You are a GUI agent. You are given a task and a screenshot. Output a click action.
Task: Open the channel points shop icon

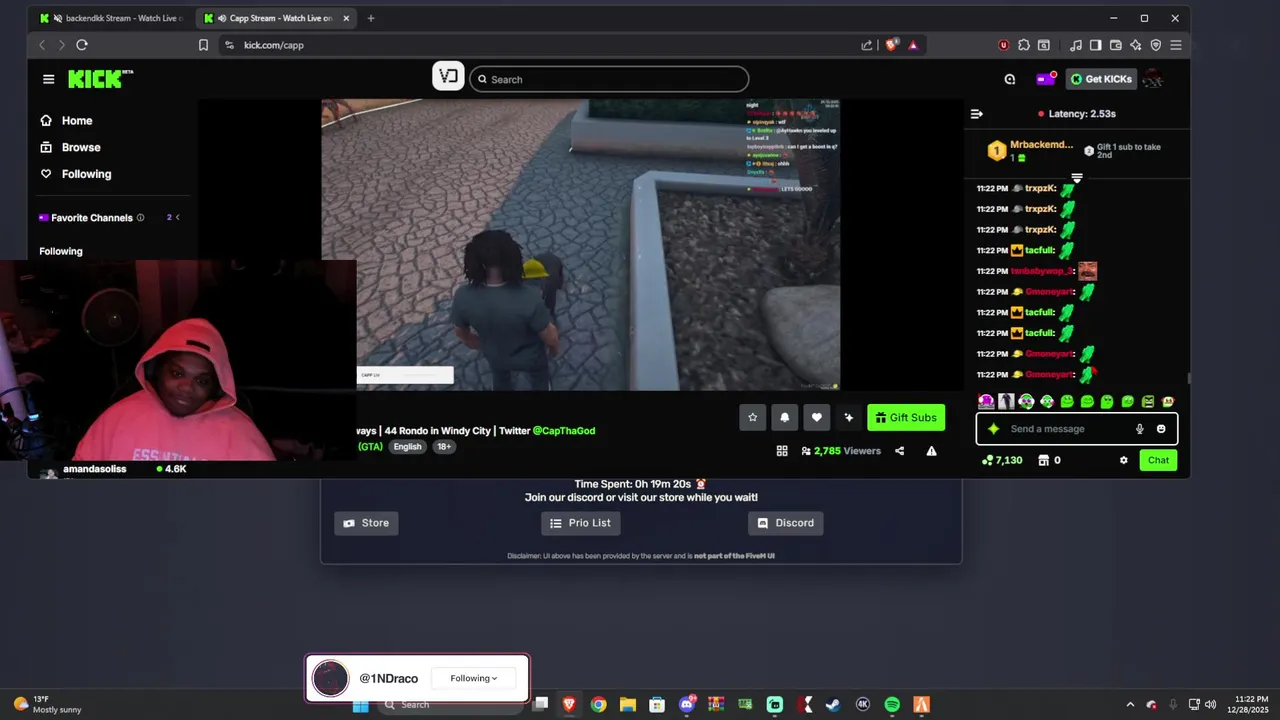pos(1043,460)
